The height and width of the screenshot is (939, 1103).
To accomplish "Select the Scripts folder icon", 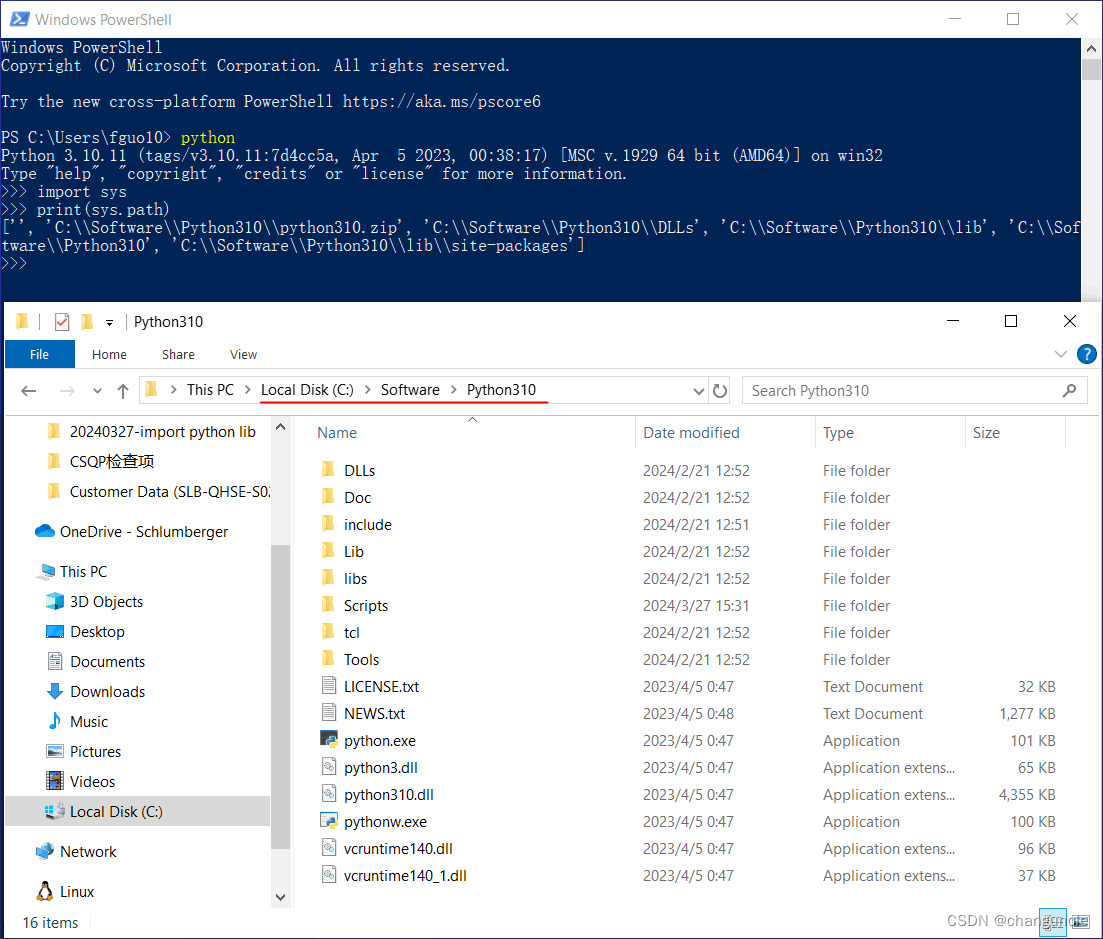I will 328,604.
